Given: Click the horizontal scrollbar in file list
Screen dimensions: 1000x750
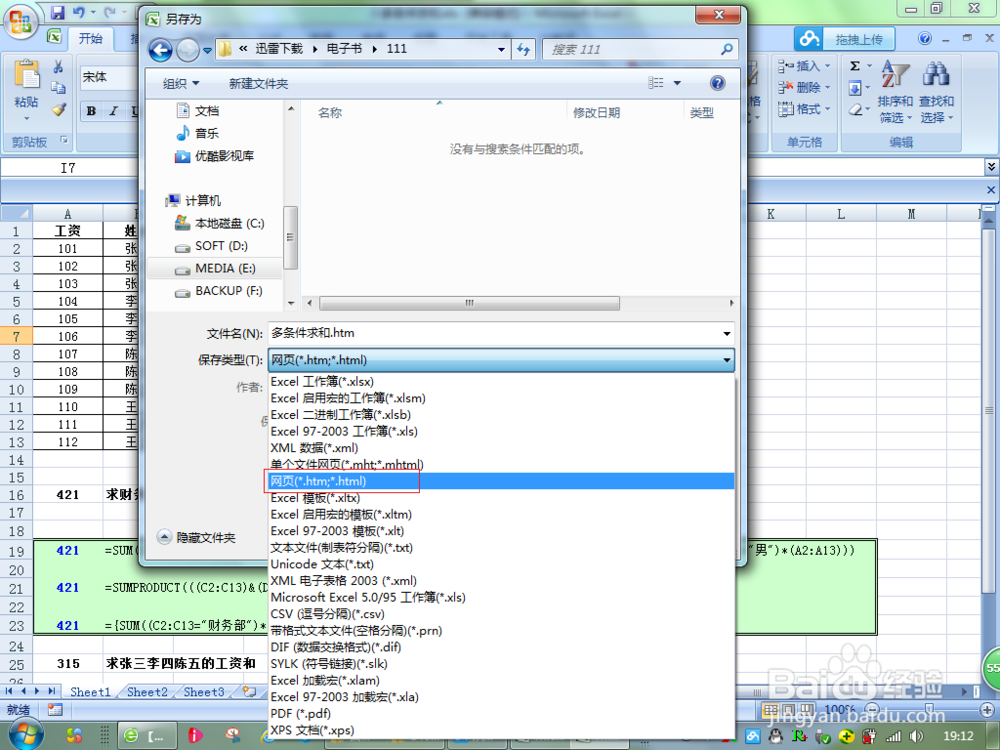Looking at the screenshot, I should pyautogui.click(x=469, y=303).
